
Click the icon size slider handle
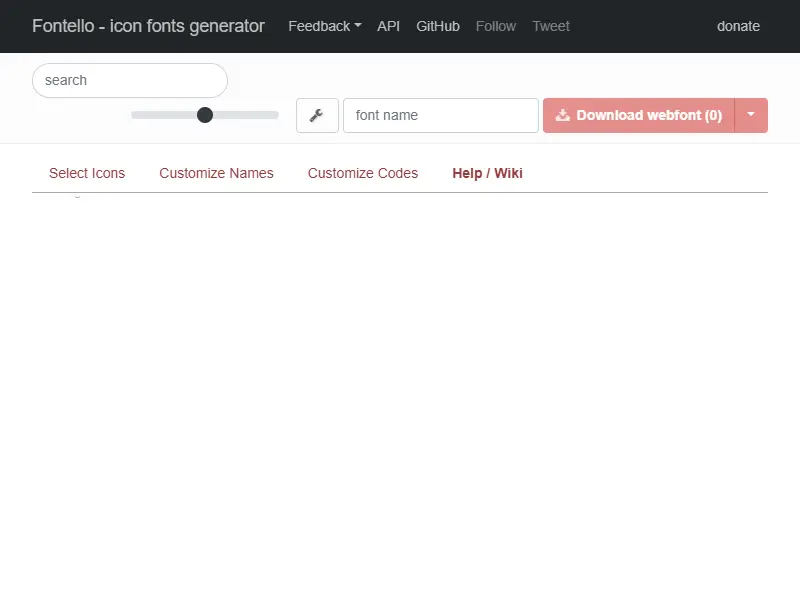[x=205, y=115]
